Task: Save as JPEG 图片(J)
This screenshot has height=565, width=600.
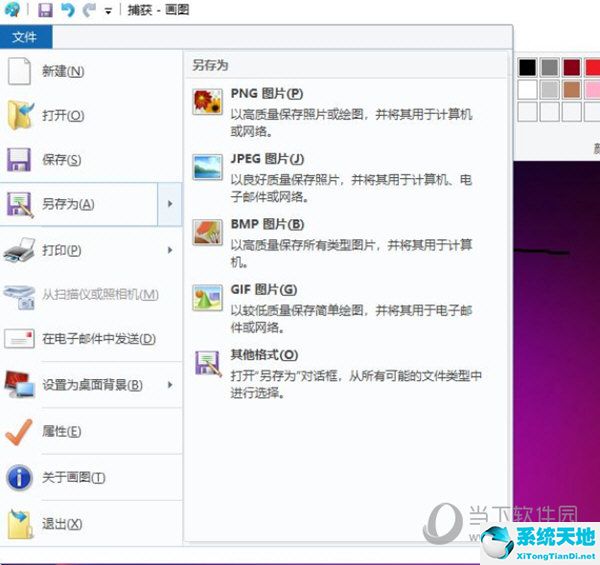Action: pos(347,177)
